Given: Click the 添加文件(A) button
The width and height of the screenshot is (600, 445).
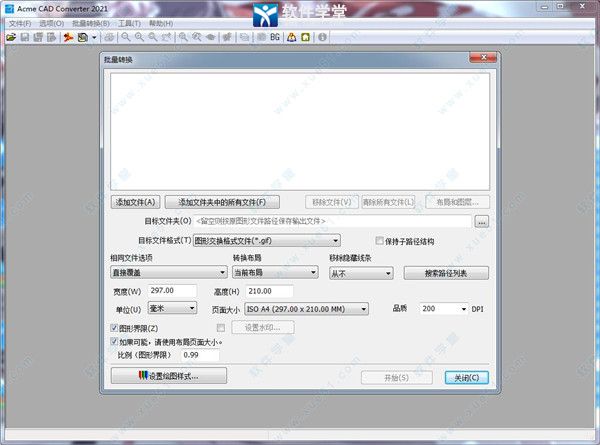Looking at the screenshot, I should click(135, 202).
